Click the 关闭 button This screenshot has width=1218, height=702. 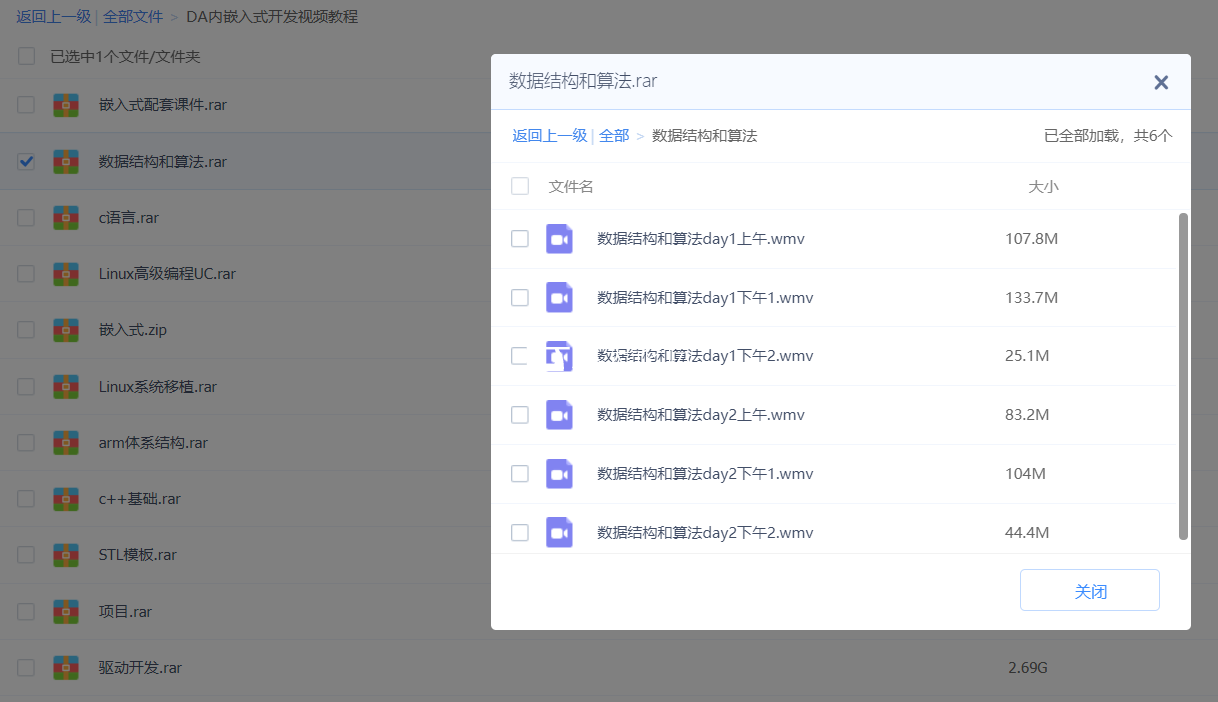coord(1089,590)
